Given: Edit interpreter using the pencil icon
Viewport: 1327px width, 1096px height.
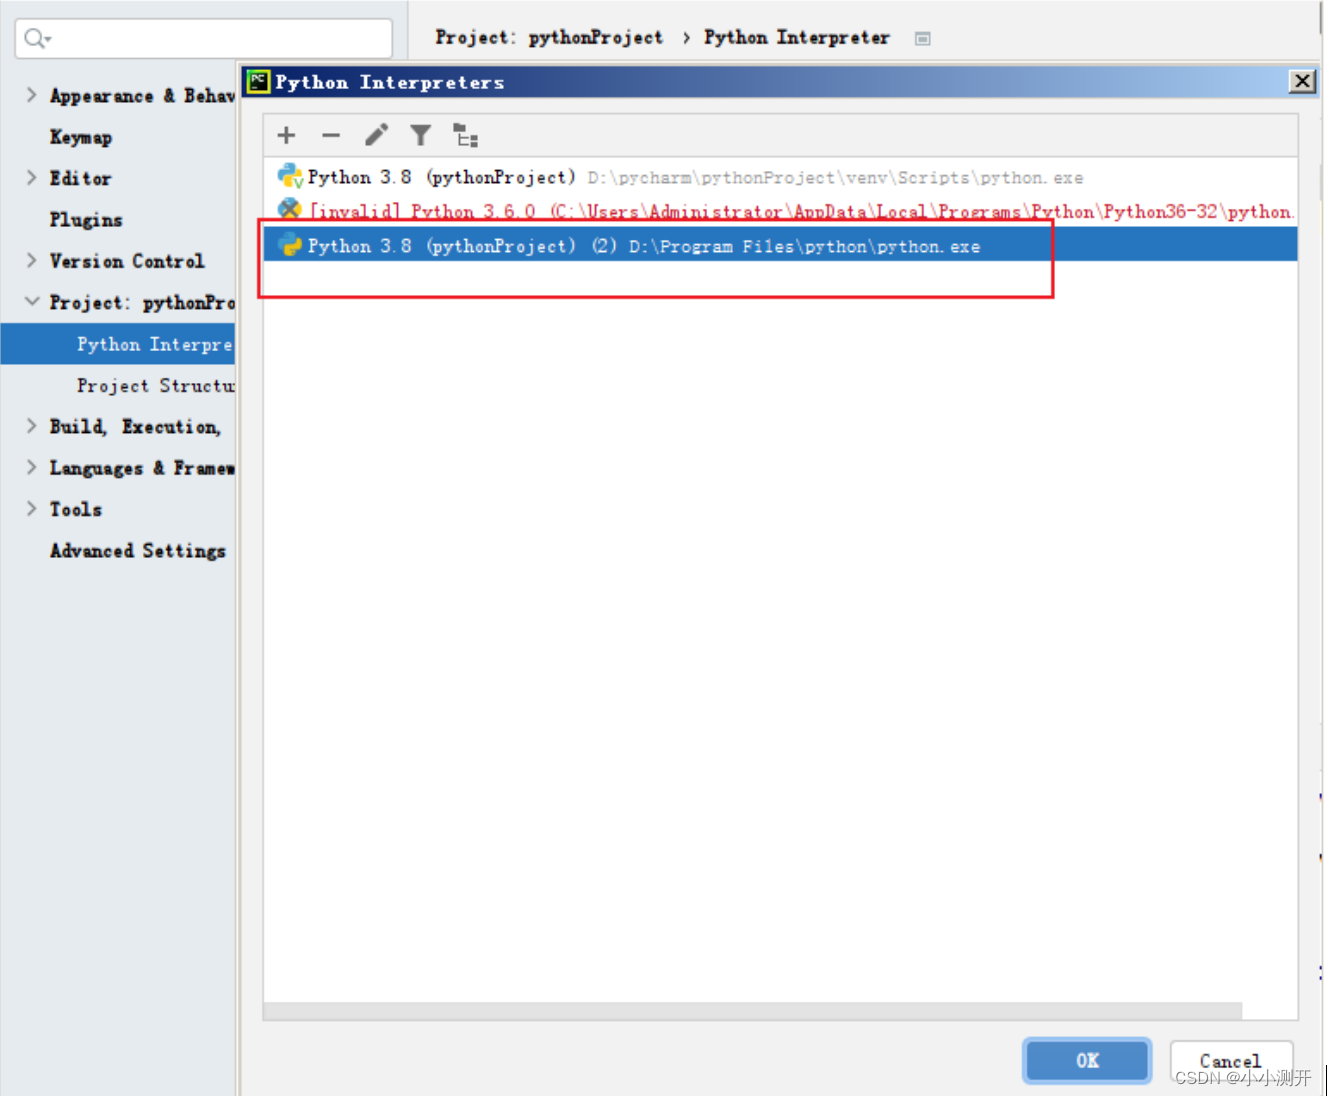Looking at the screenshot, I should coord(376,135).
